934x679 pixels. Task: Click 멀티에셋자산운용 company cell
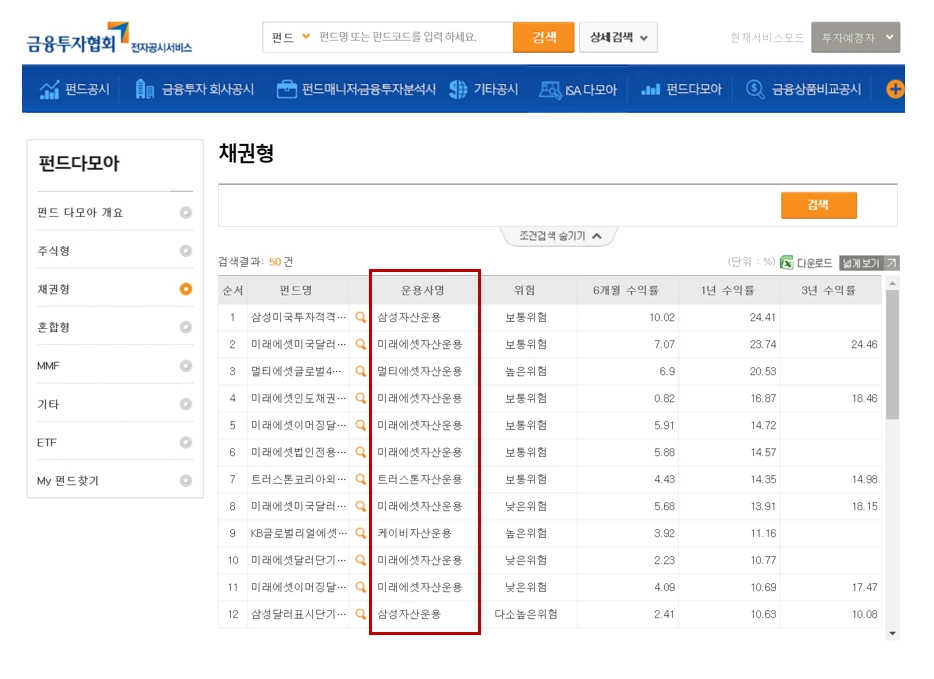(419, 371)
